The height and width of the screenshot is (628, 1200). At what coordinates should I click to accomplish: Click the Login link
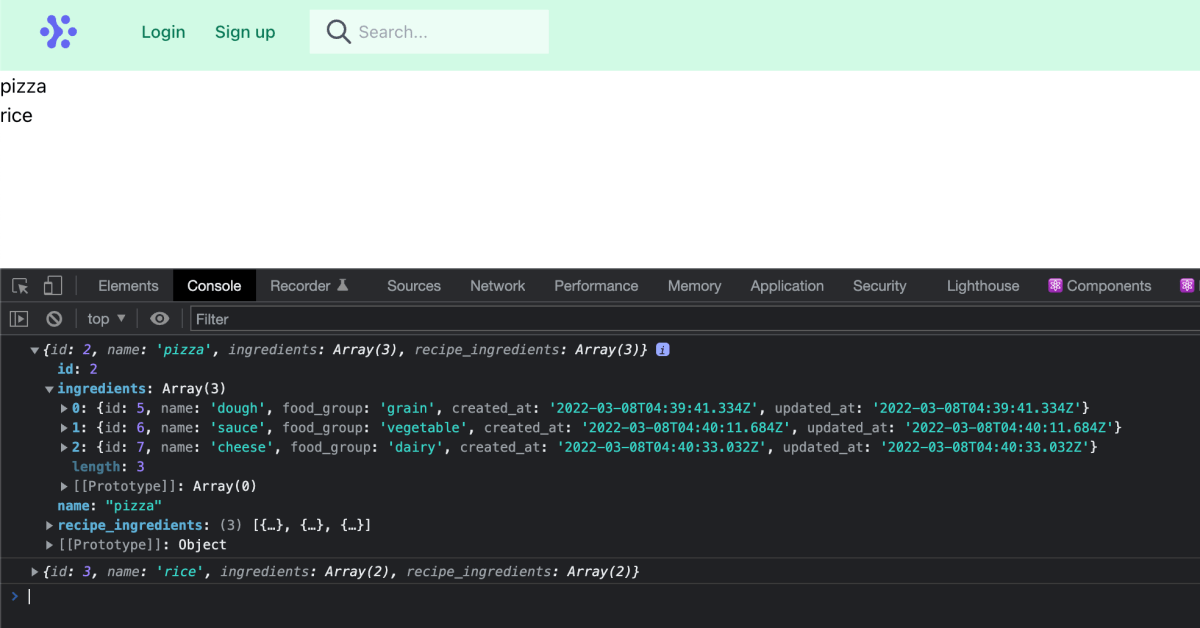(x=163, y=31)
